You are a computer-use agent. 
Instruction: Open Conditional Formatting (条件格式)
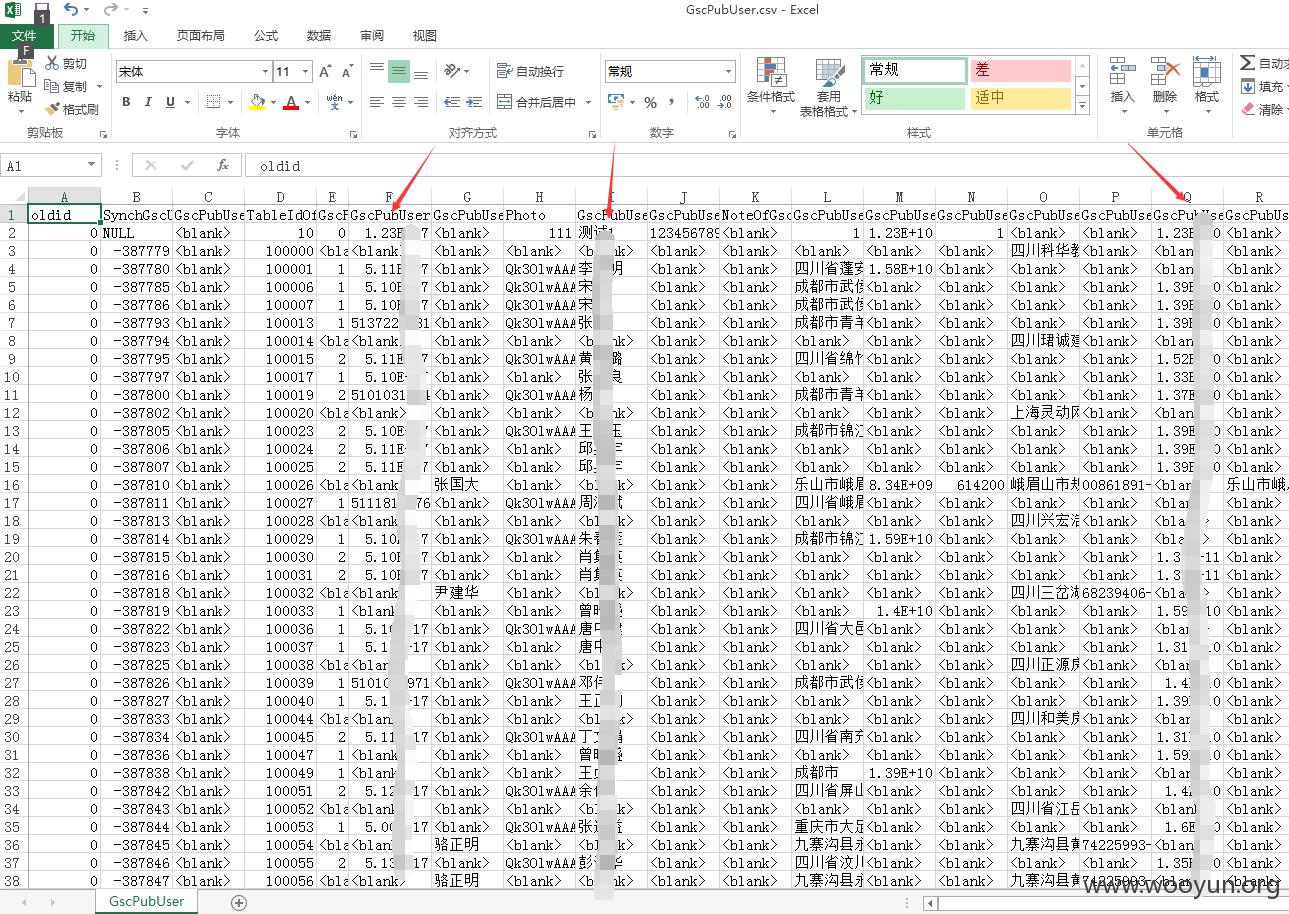[x=770, y=86]
